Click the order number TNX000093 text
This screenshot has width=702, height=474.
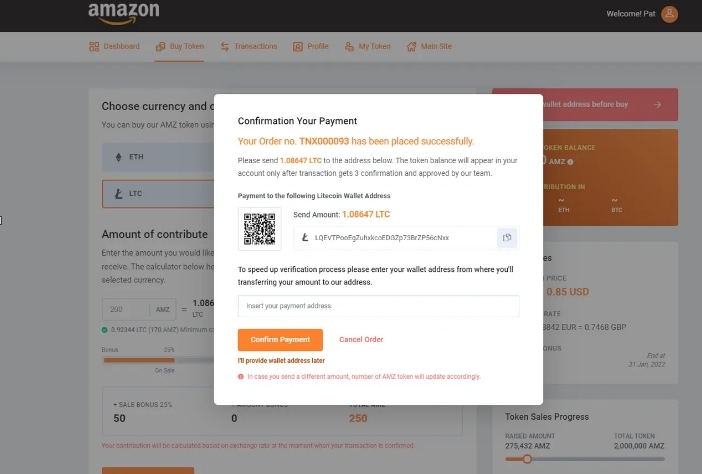pyautogui.click(x=324, y=141)
